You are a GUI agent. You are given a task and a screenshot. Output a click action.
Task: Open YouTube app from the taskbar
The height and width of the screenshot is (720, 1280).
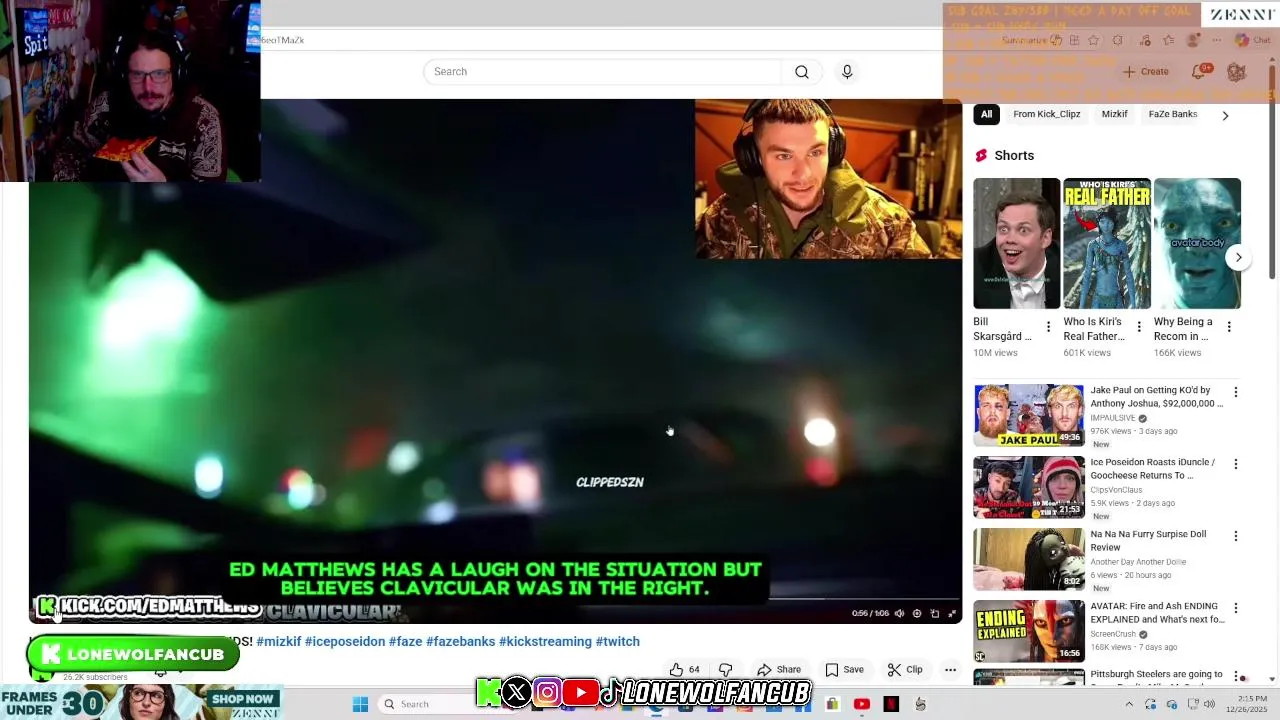coord(862,704)
